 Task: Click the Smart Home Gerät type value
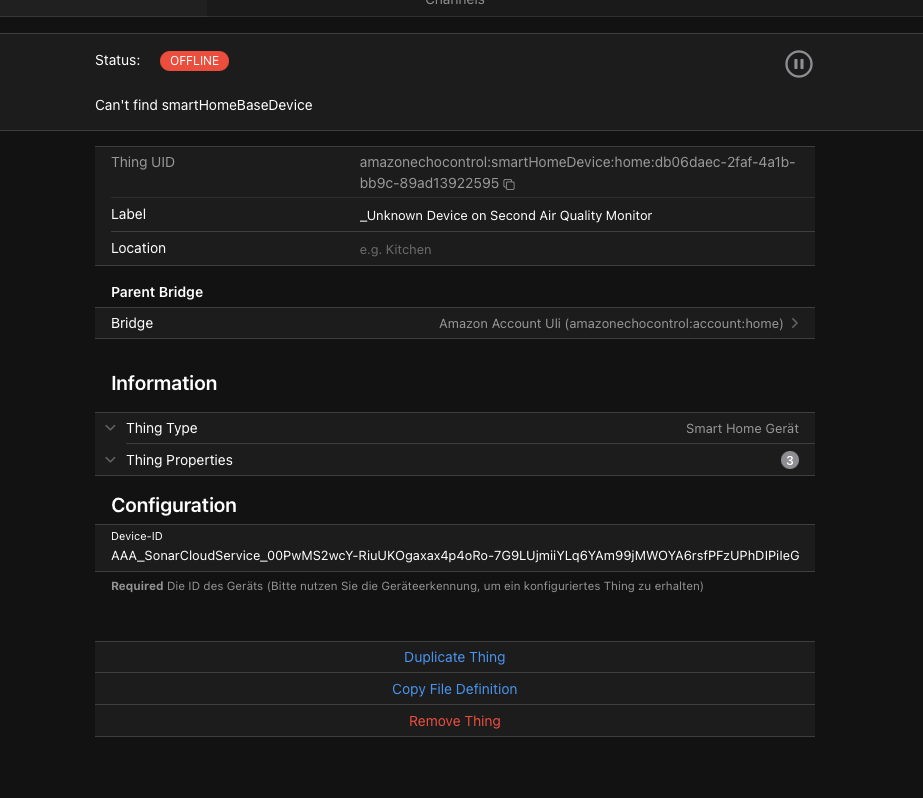pos(742,429)
